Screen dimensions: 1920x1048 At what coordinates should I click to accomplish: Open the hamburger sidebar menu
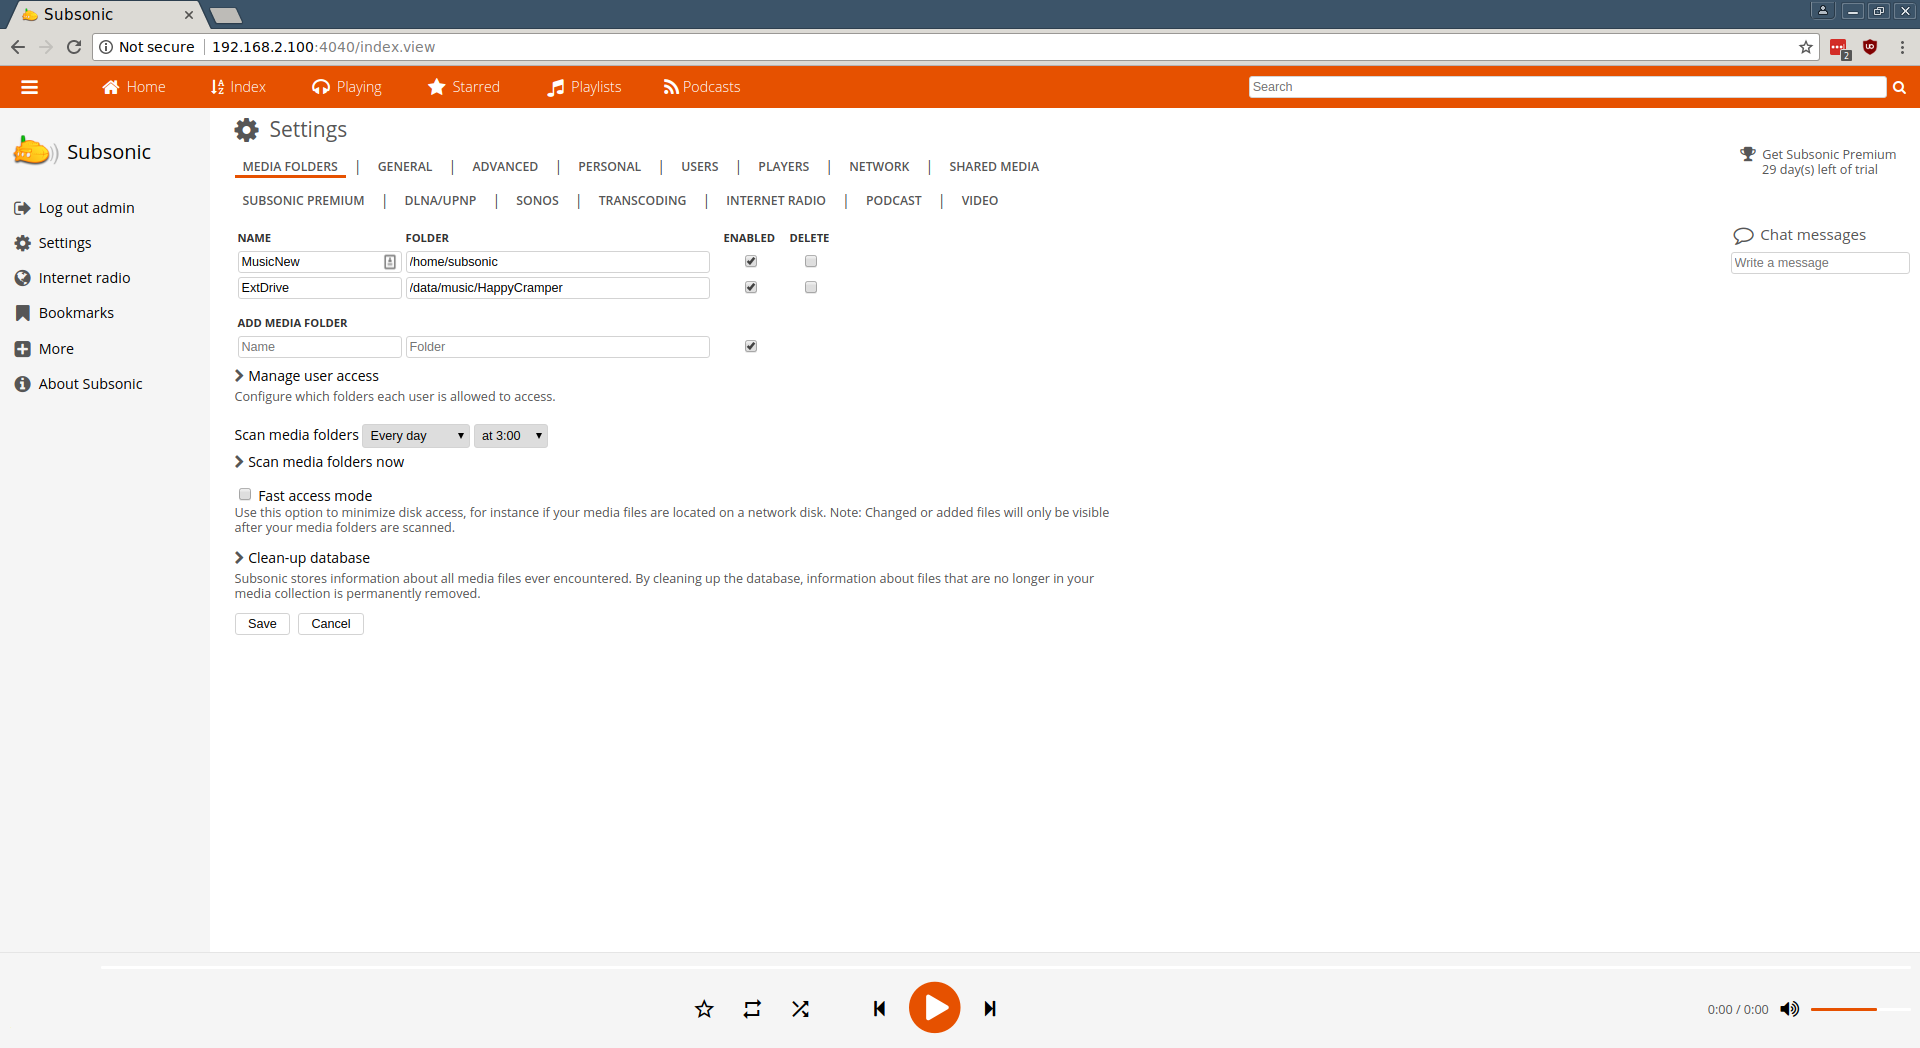point(30,87)
